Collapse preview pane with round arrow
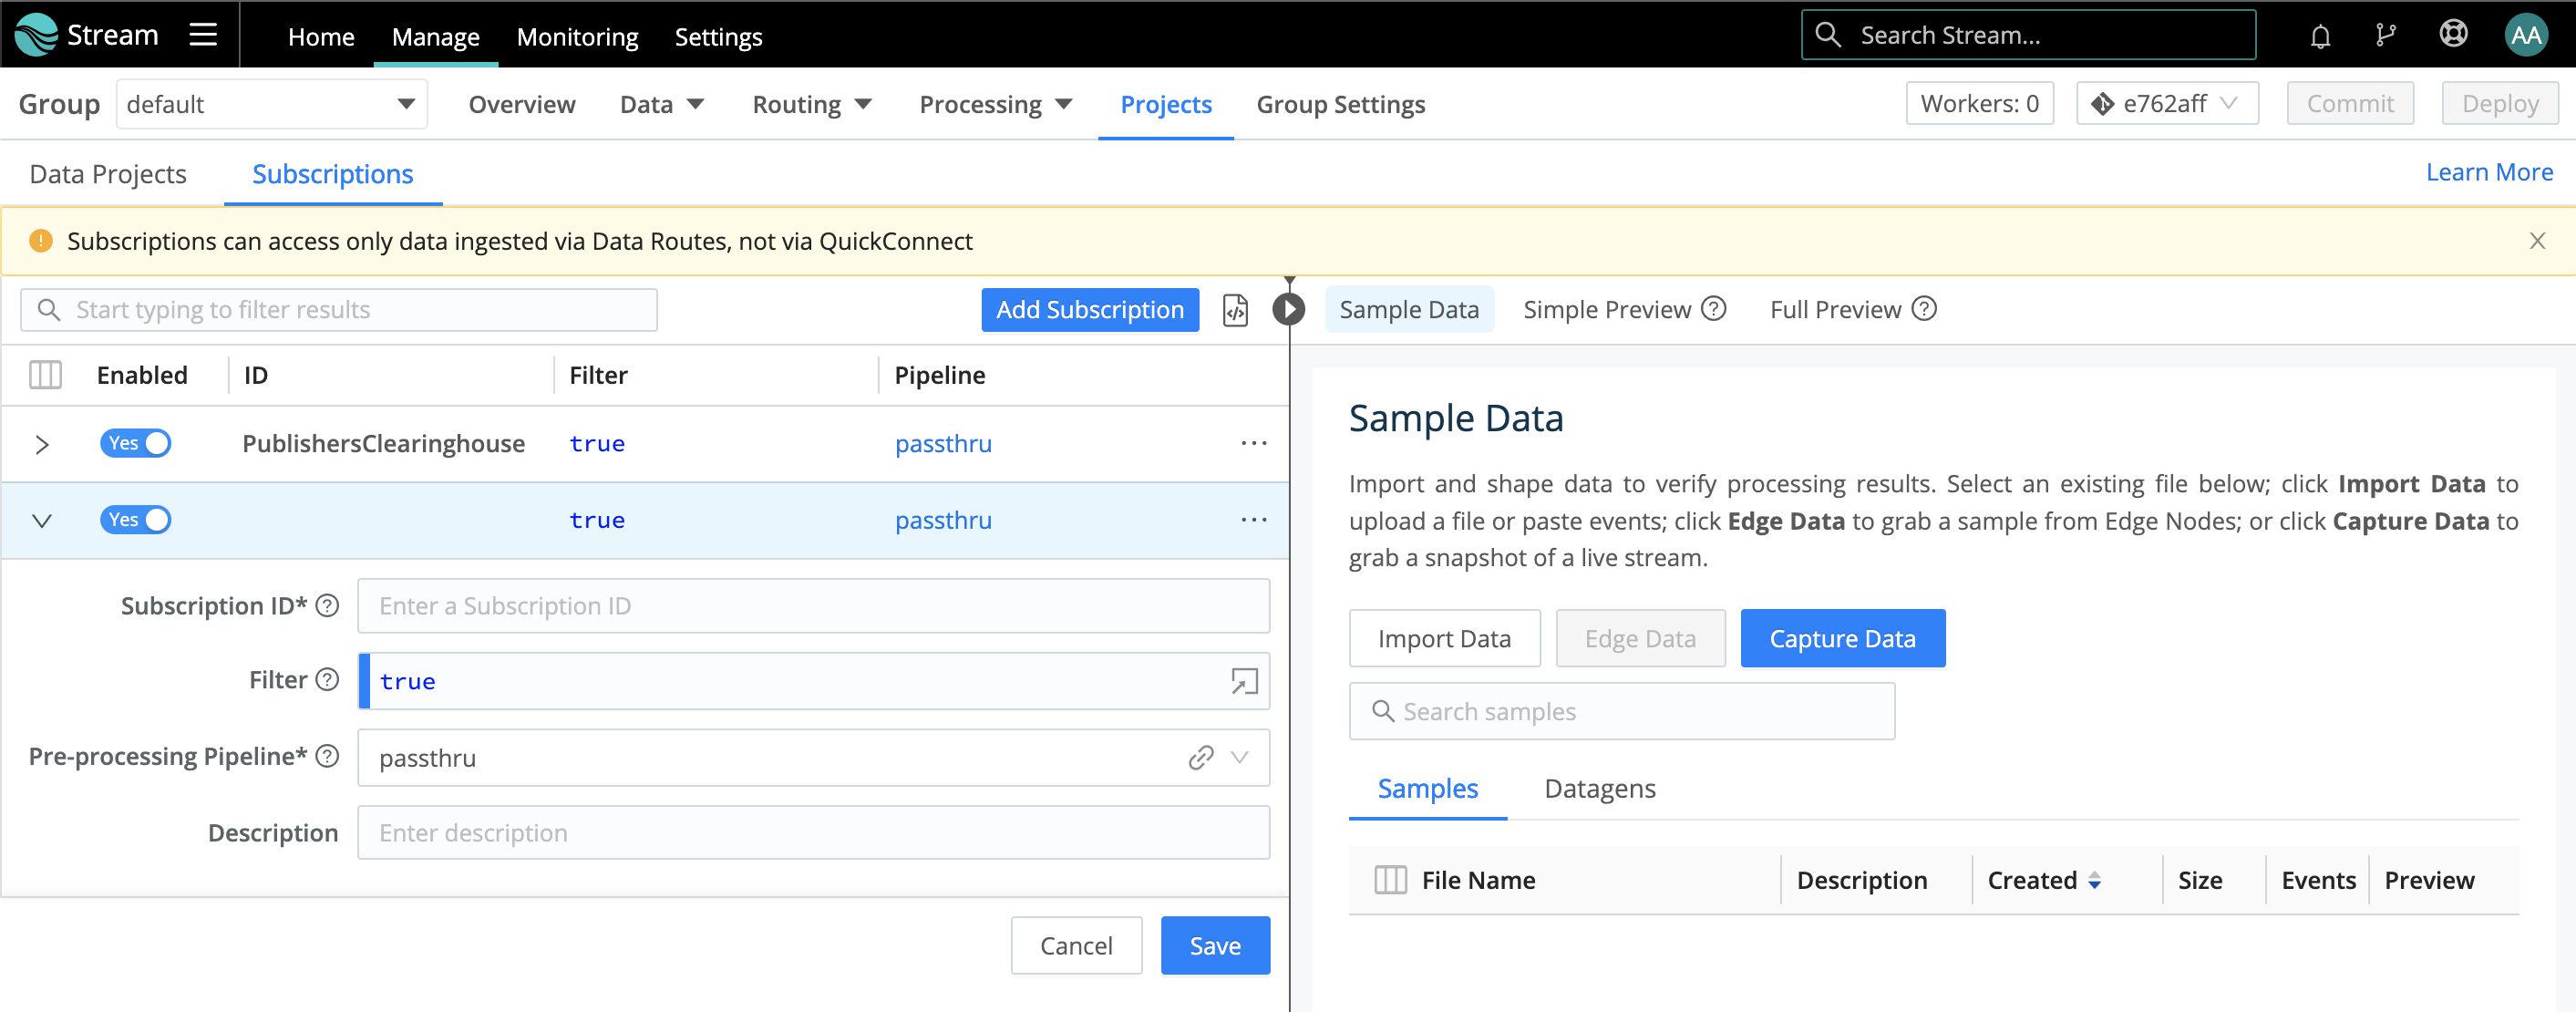 point(1288,310)
